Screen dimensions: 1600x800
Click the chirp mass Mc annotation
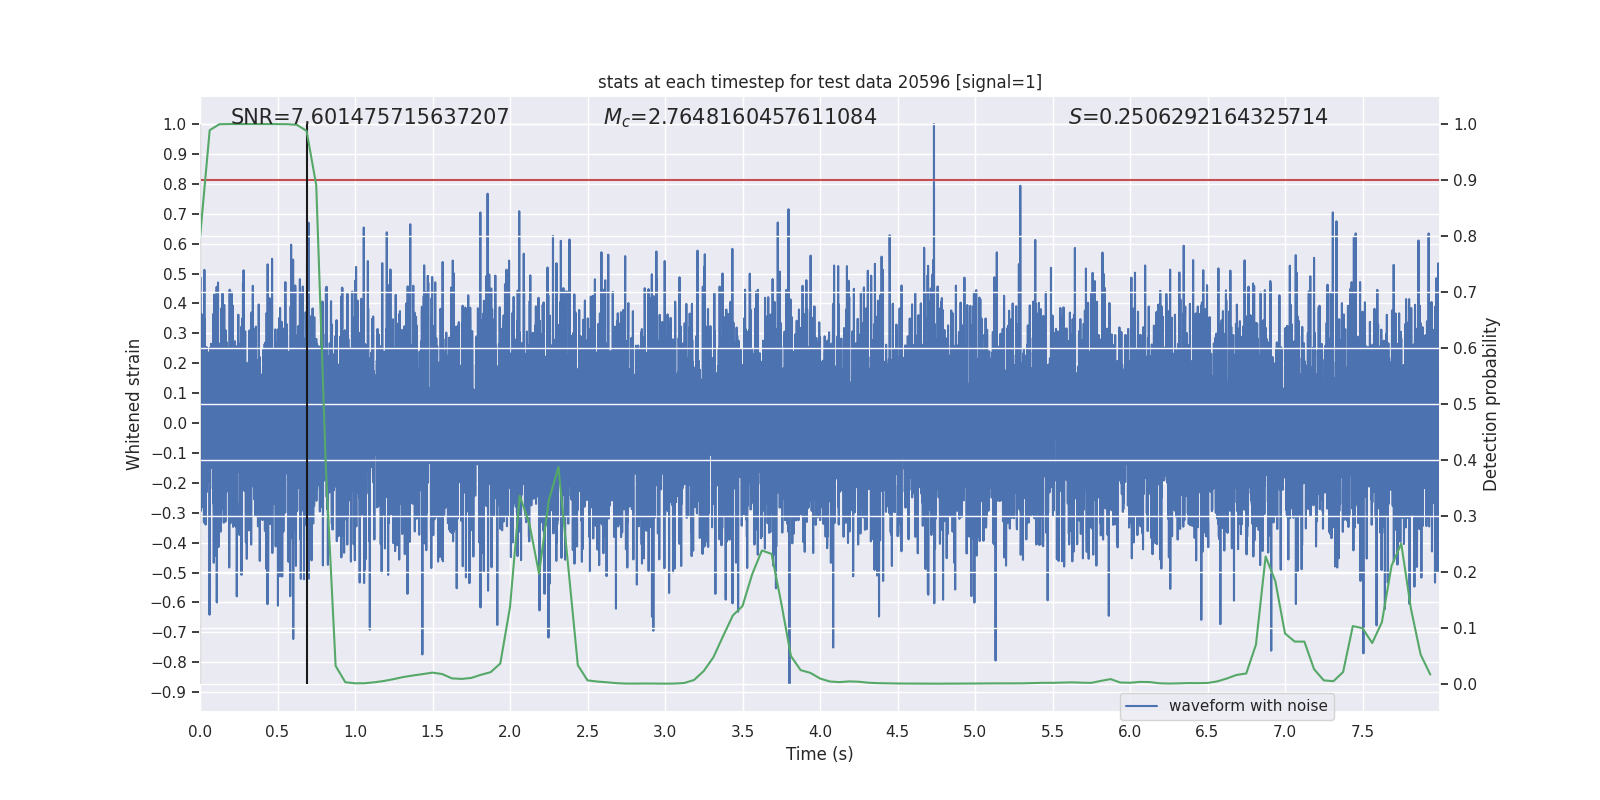click(x=740, y=117)
